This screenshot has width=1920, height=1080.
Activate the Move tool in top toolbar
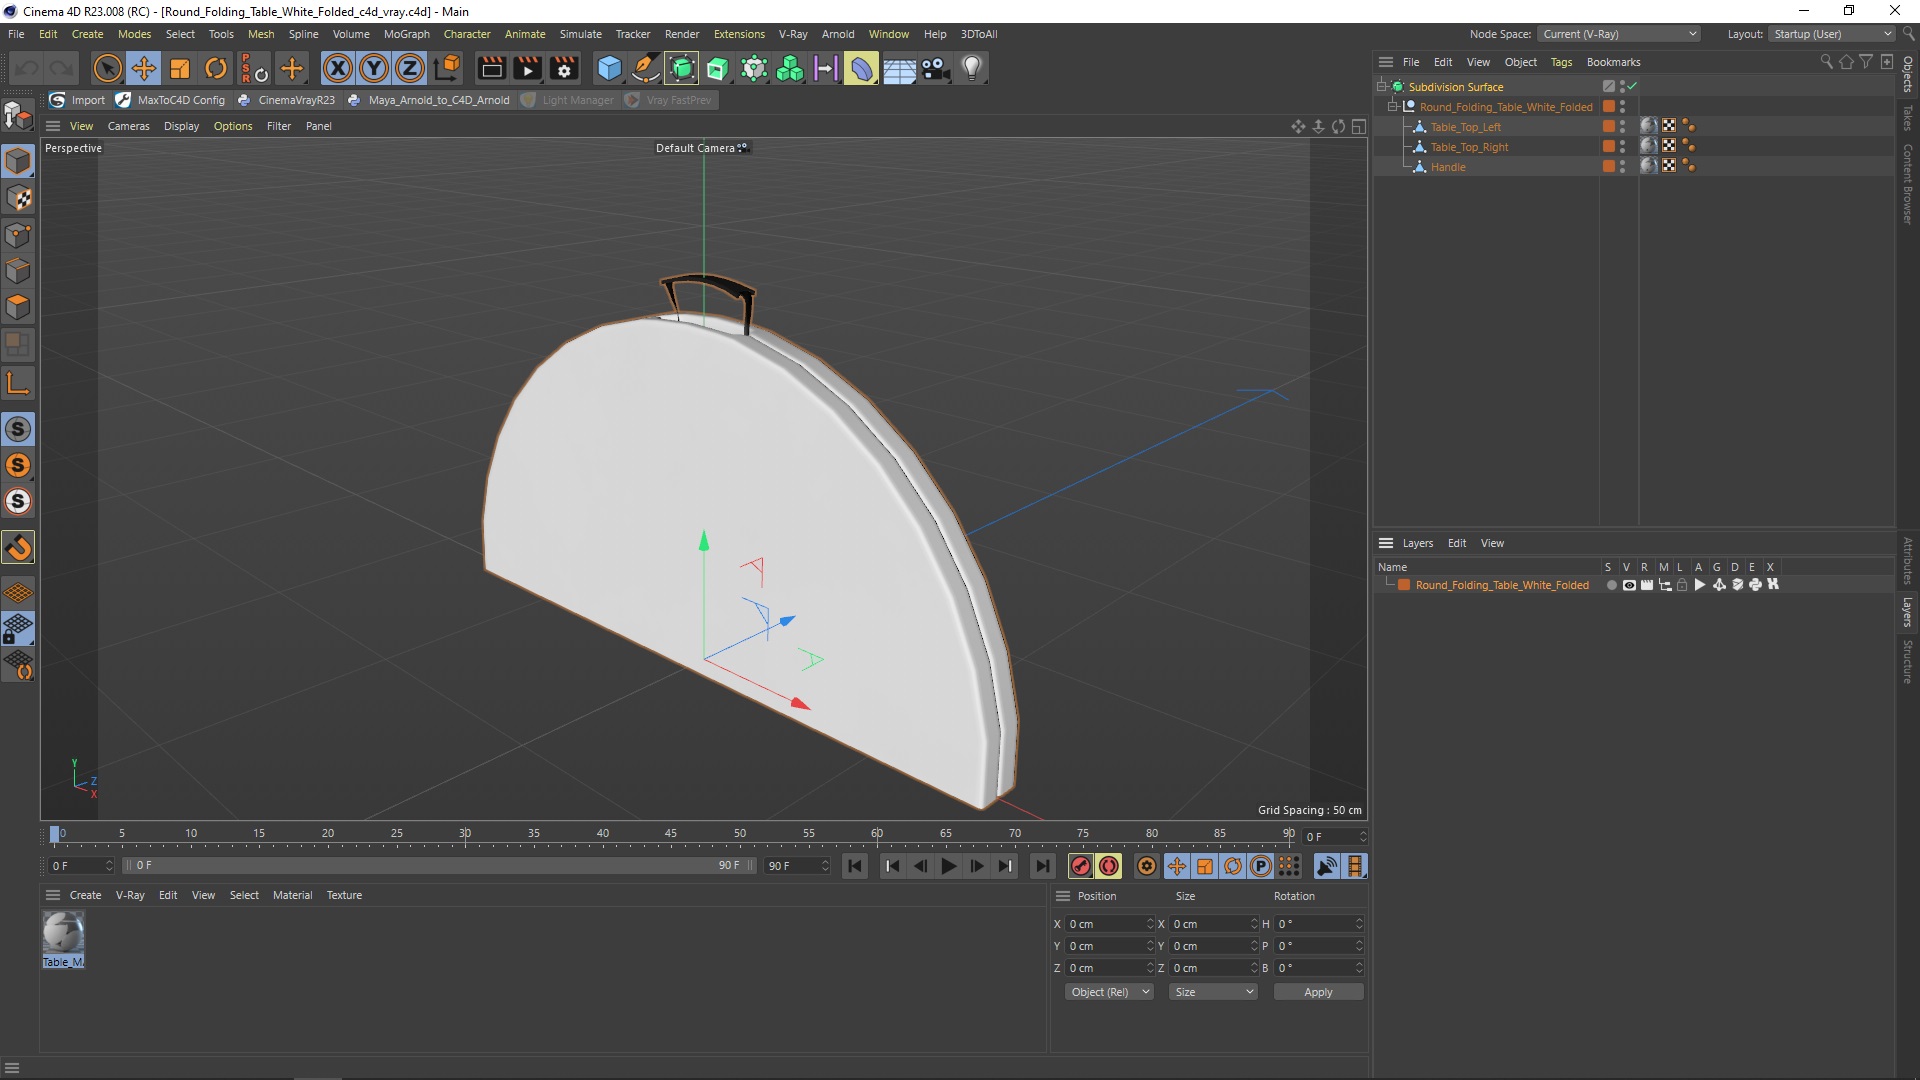point(144,69)
